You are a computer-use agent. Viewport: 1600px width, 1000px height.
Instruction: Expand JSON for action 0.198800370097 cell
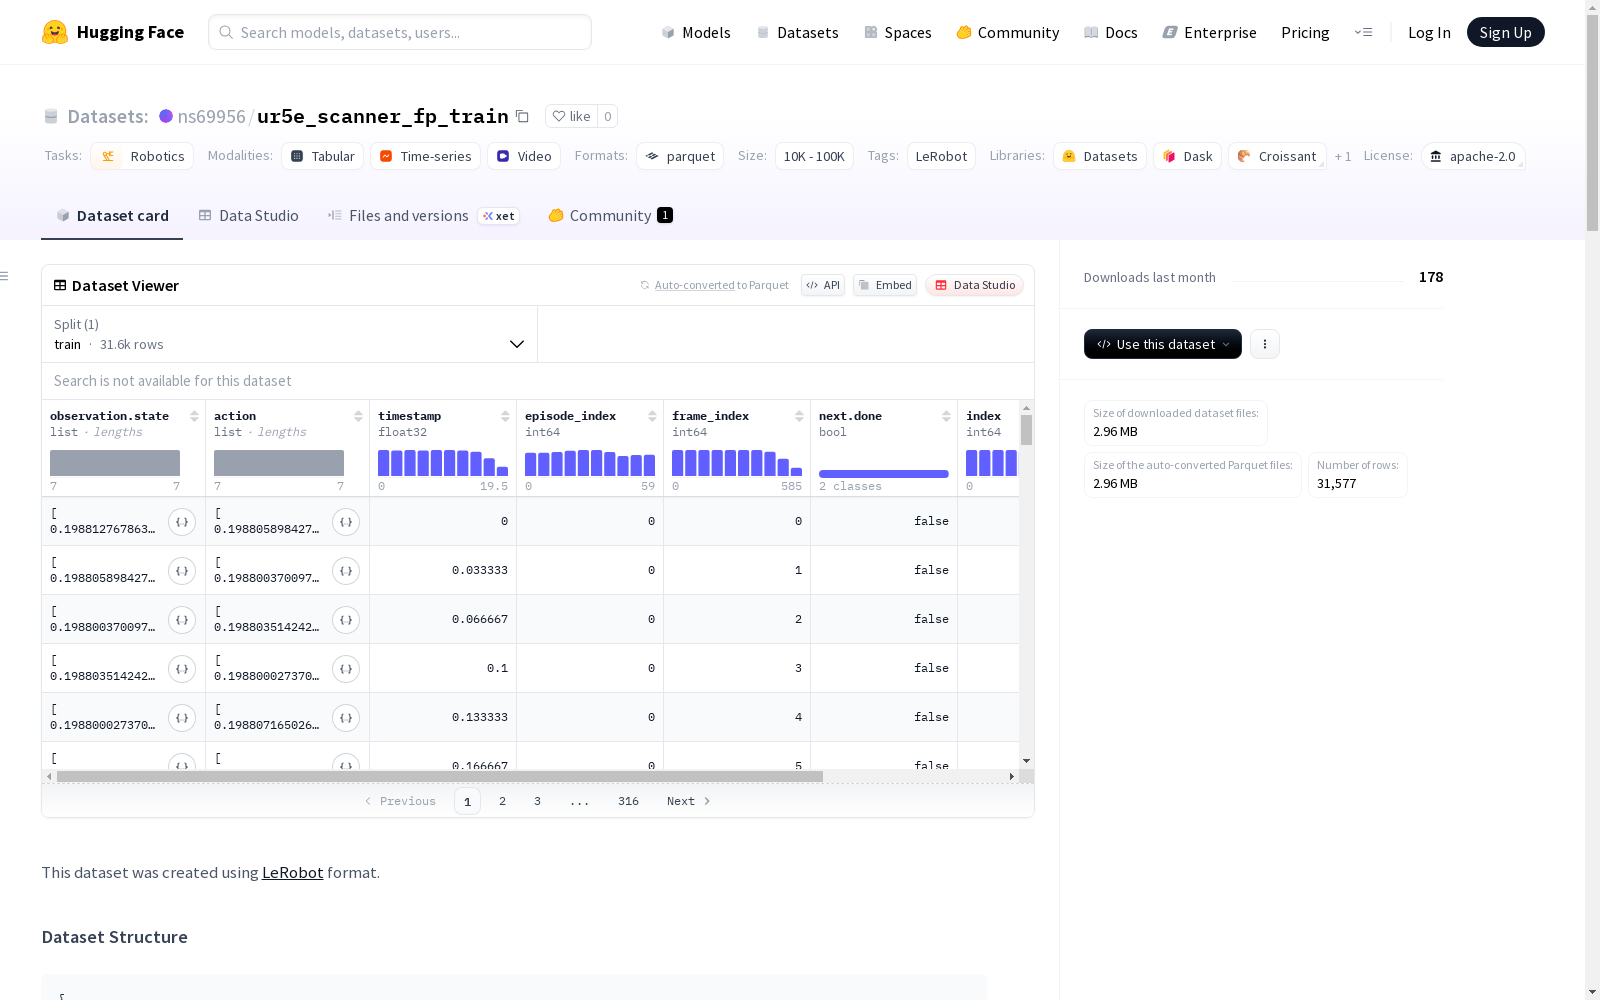coord(346,571)
